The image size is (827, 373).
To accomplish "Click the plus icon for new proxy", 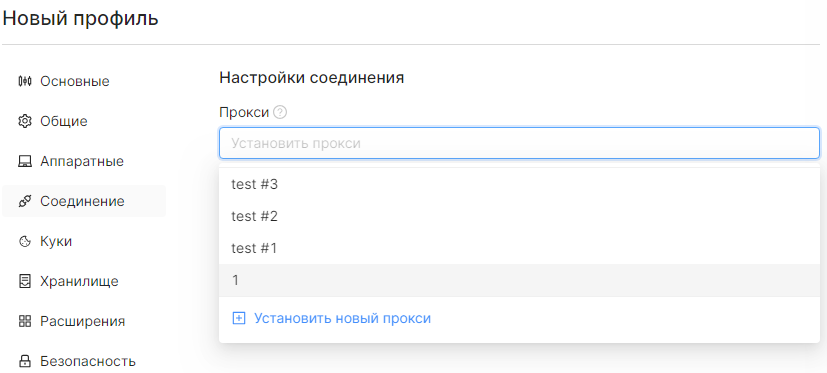I will click(x=239, y=319).
